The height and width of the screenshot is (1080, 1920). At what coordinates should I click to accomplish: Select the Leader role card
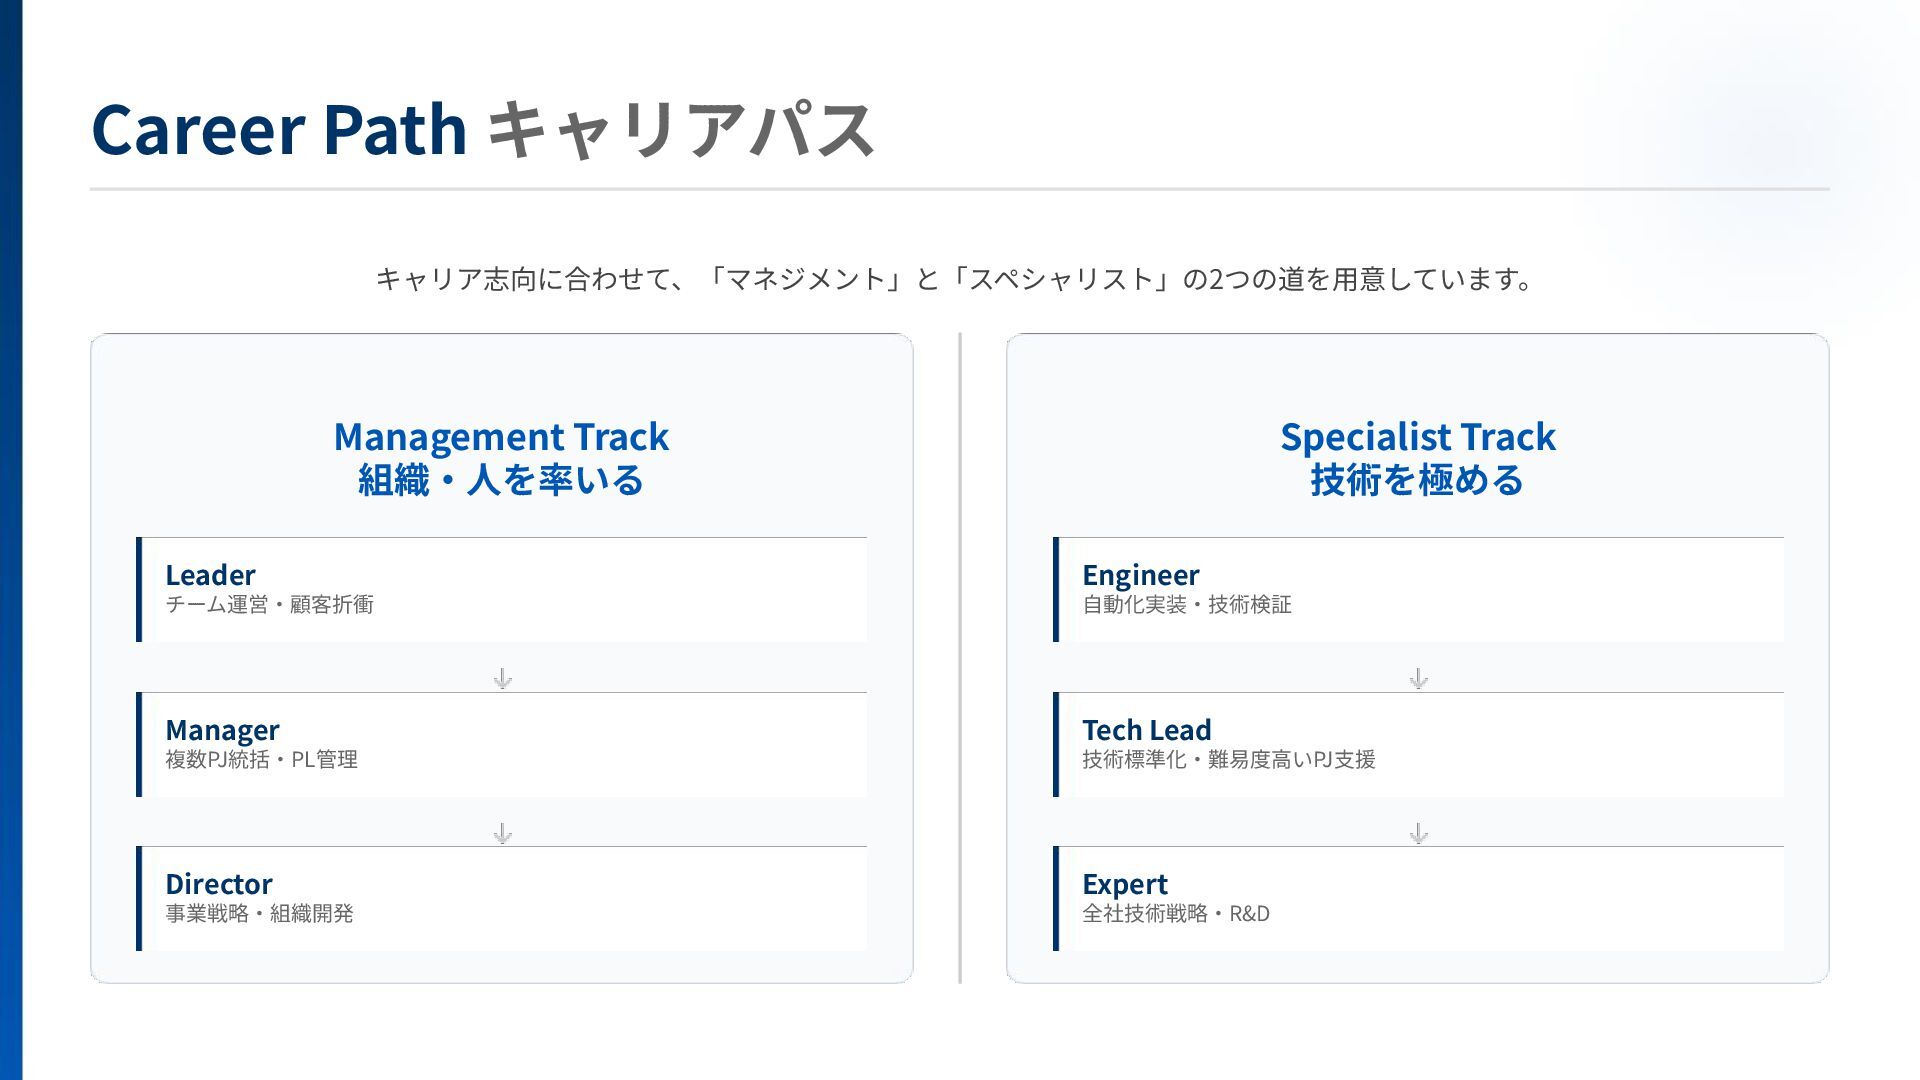point(502,589)
